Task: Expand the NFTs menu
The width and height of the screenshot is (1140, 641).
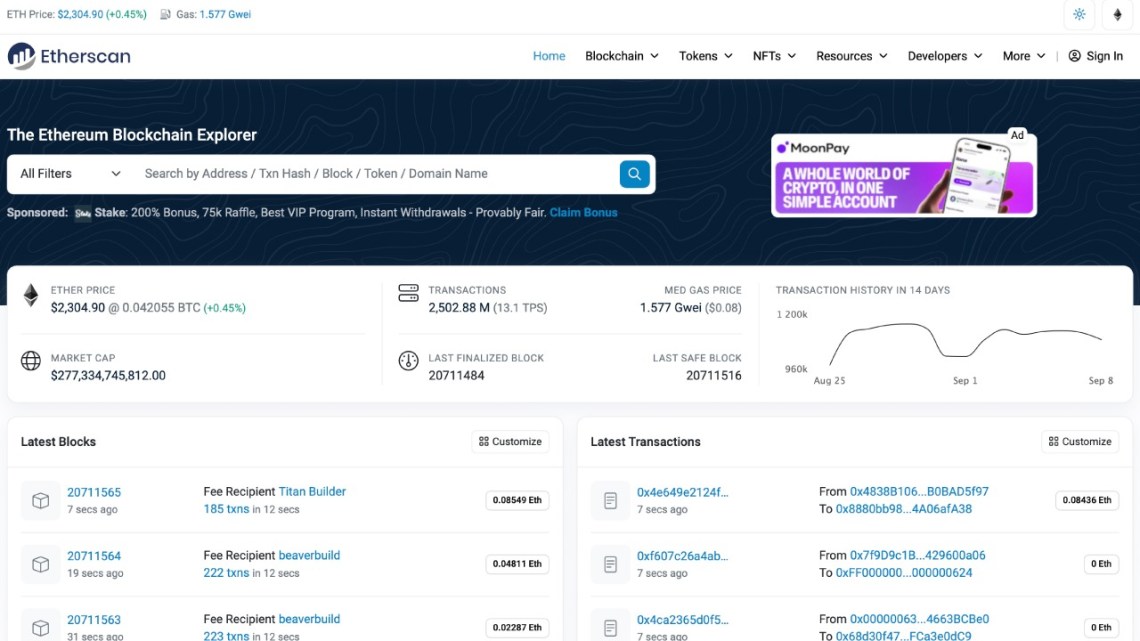Action: pos(774,56)
